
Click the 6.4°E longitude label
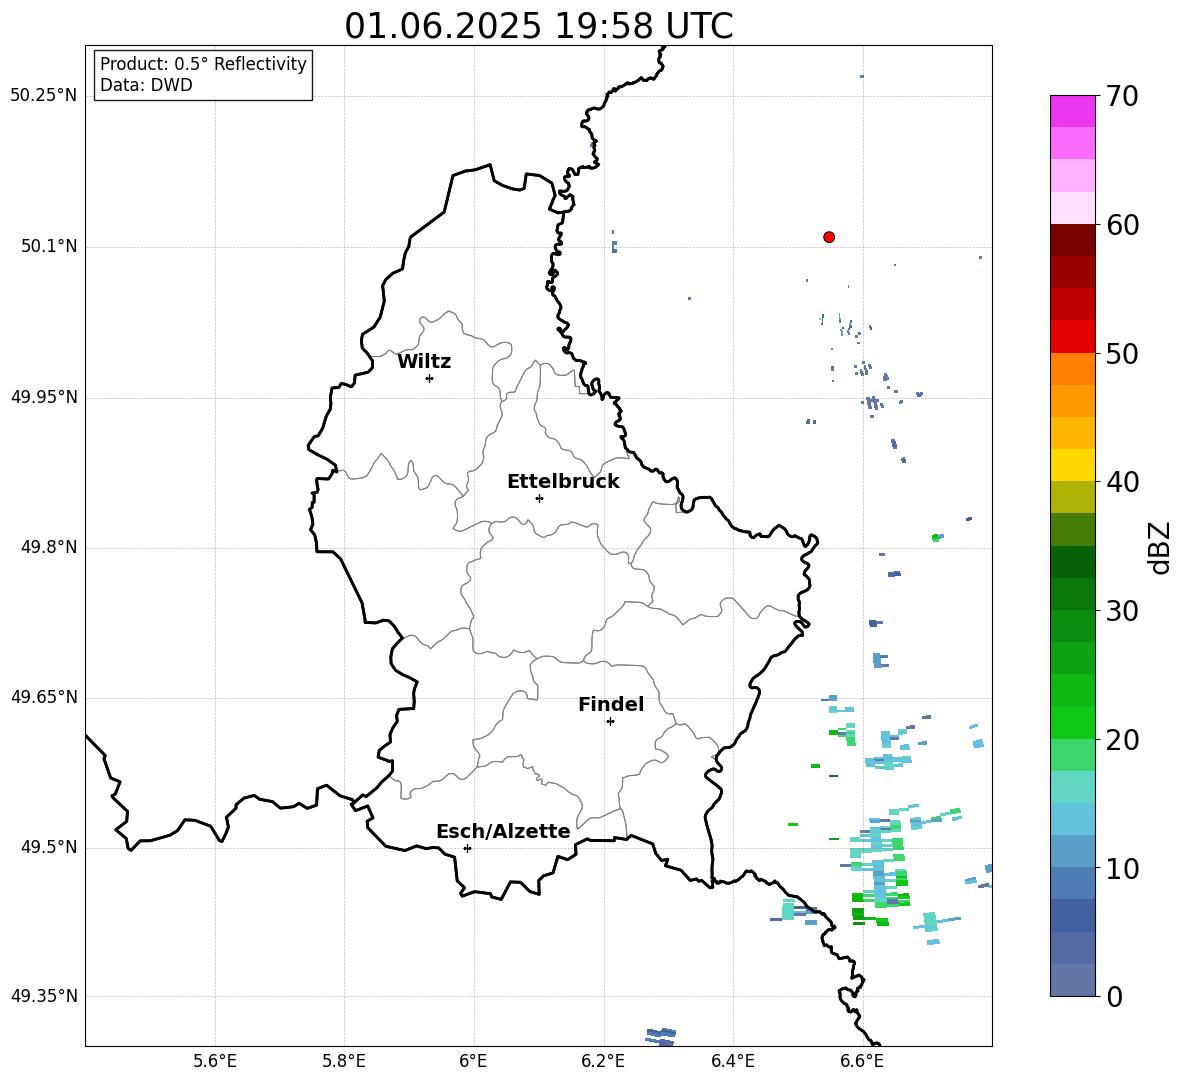732,1061
